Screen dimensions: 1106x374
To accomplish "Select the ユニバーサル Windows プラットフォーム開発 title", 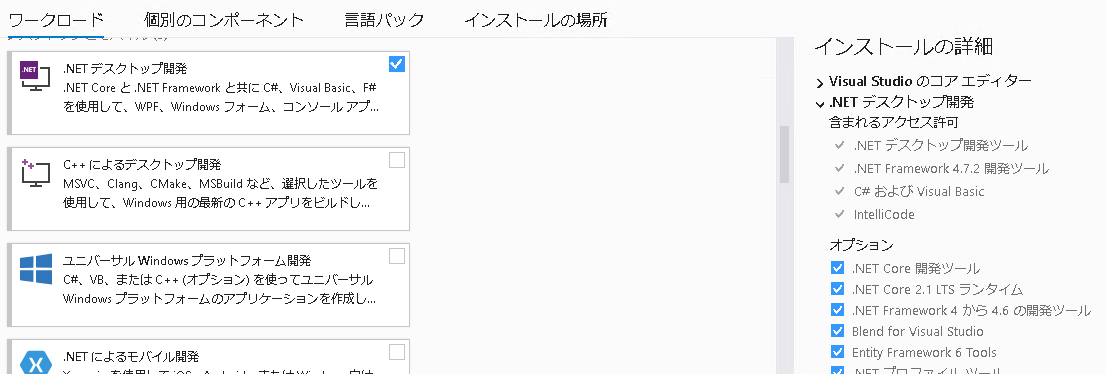I will [x=187, y=260].
